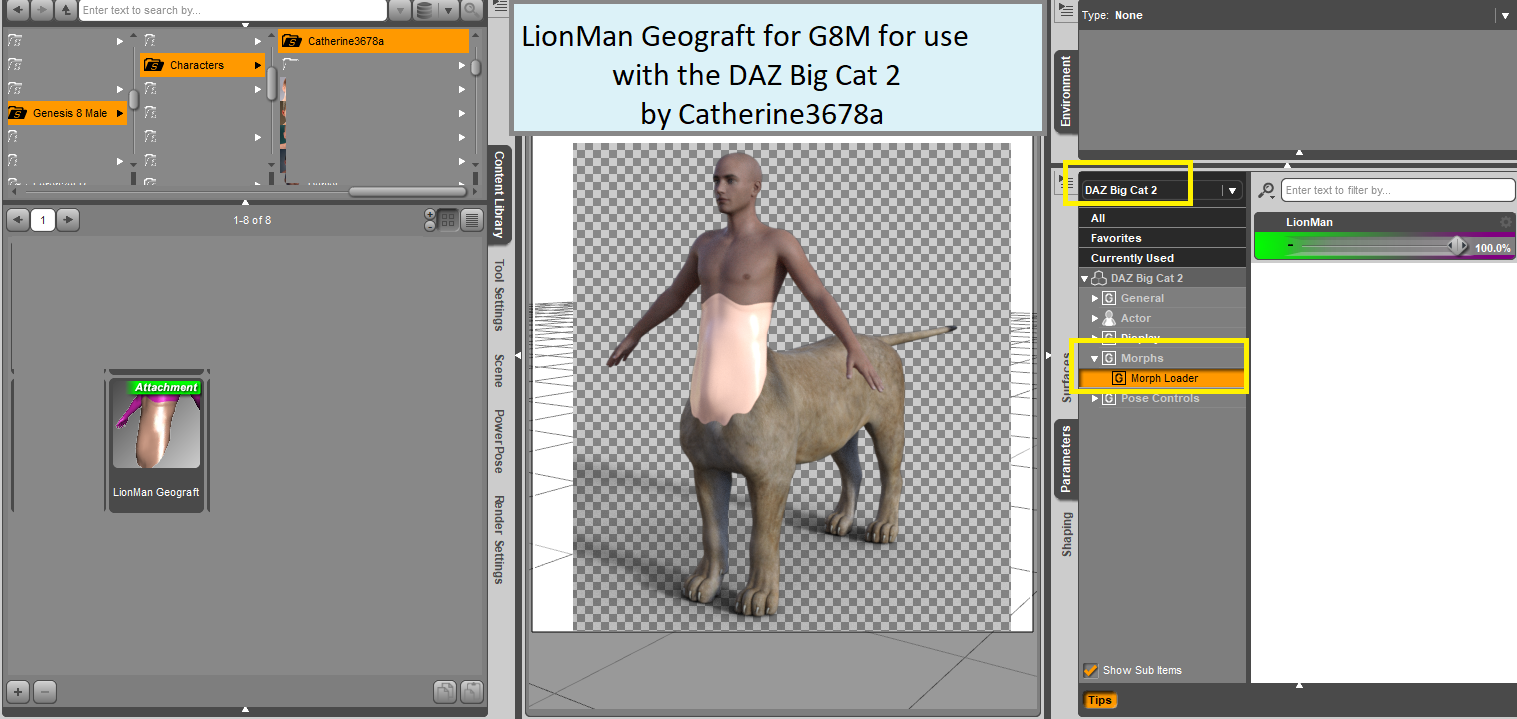This screenshot has width=1517, height=719.
Task: Click the left pane collapse arrow by viewport
Action: click(x=519, y=355)
